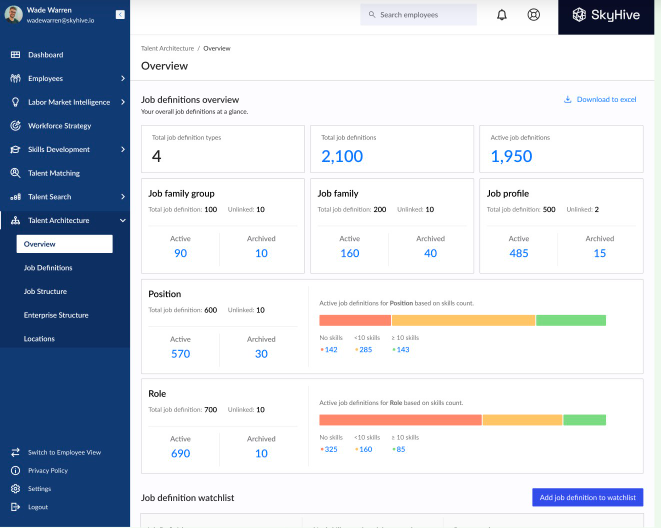The image size is (661, 528).
Task: Open Job Definitions submenu item
Action: pyautogui.click(x=48, y=268)
